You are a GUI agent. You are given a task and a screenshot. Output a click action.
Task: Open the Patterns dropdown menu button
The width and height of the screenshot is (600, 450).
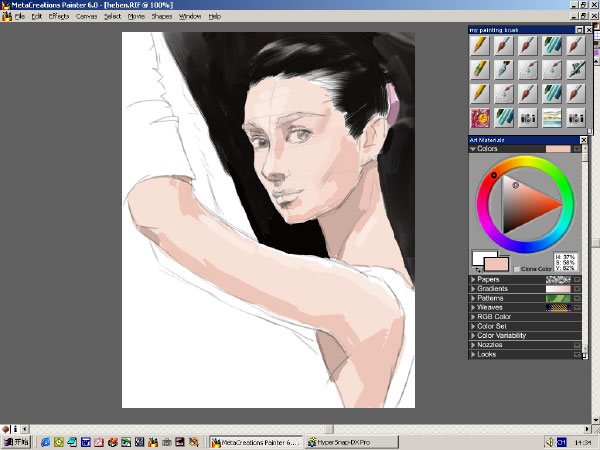pyautogui.click(x=577, y=298)
